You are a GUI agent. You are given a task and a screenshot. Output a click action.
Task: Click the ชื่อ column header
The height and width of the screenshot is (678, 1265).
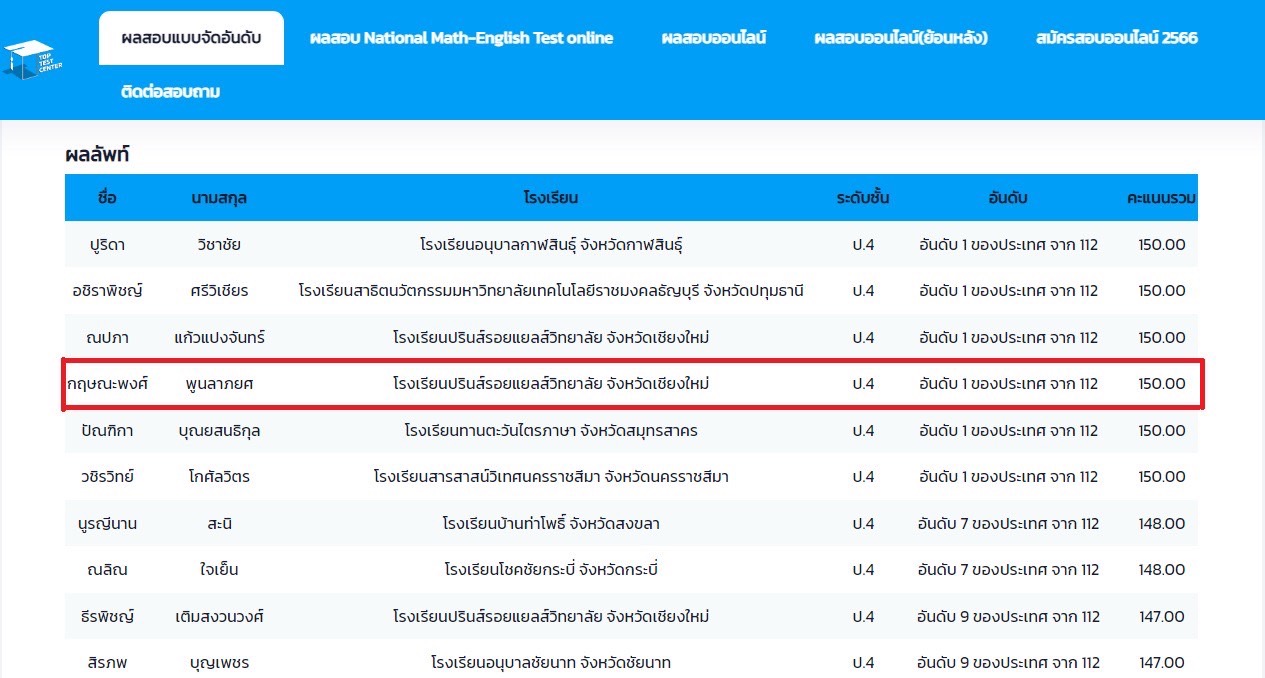(x=107, y=198)
